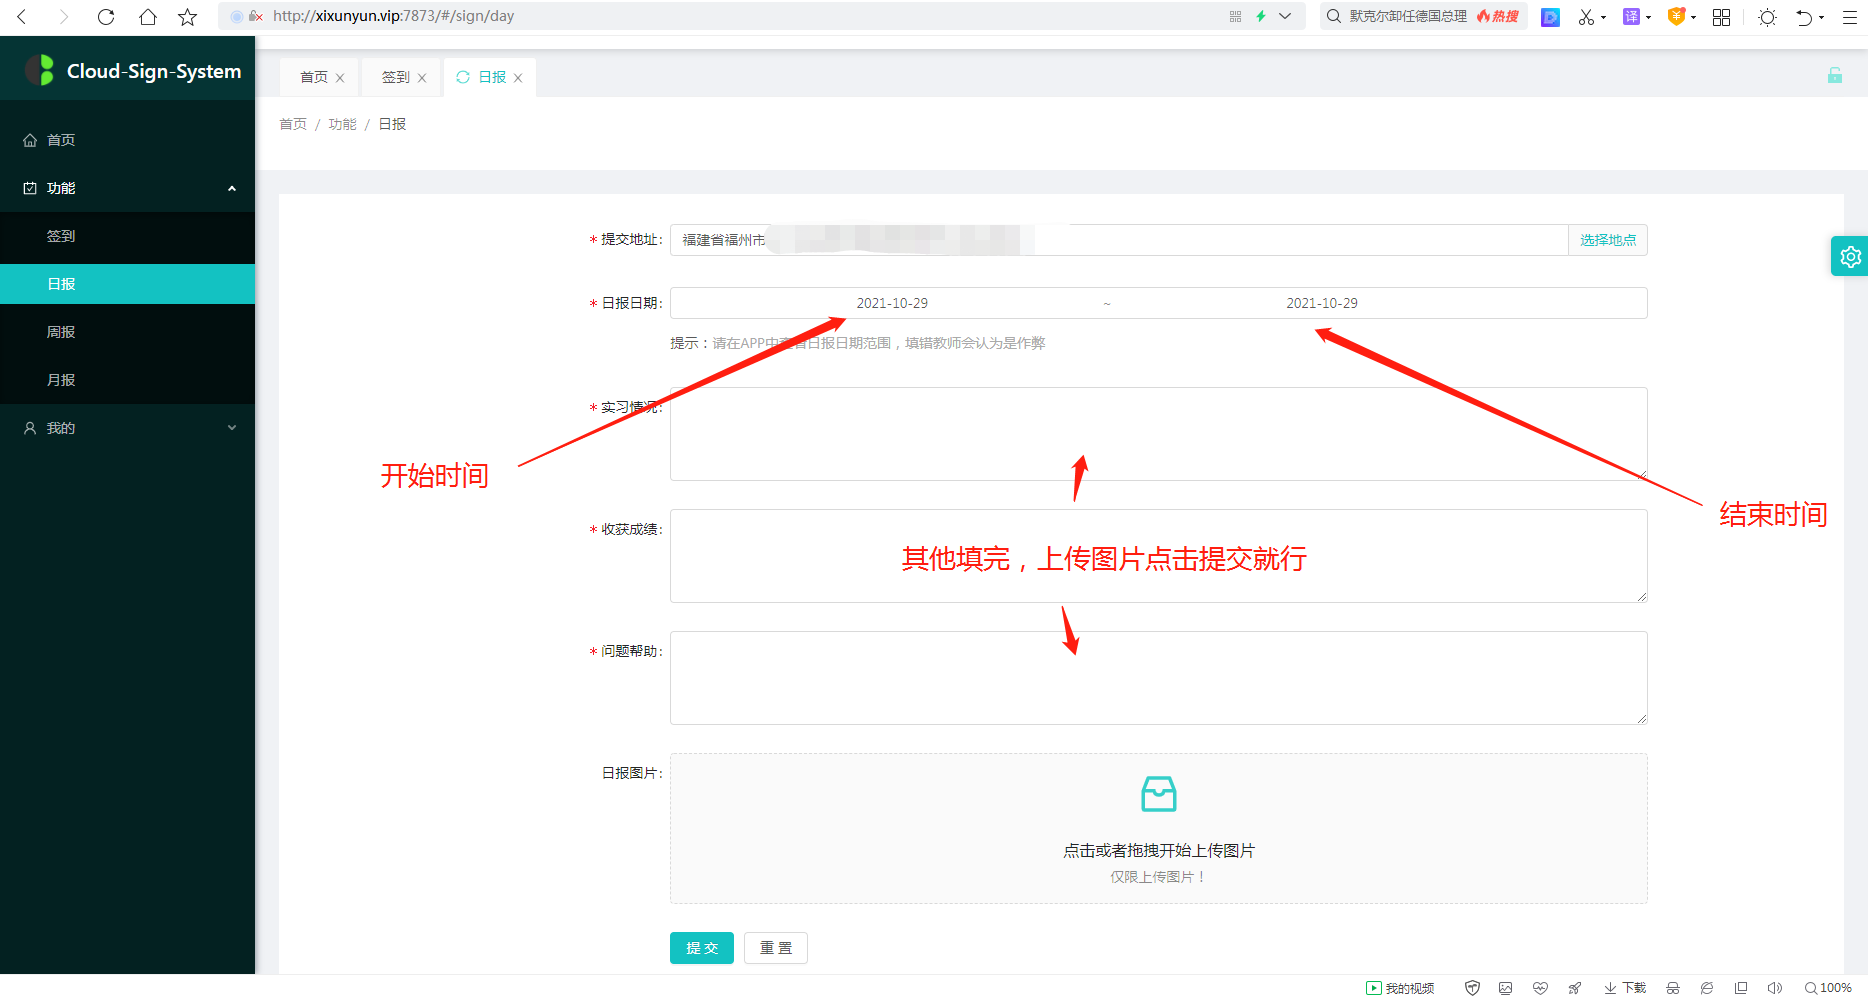Click the upload inbox icon

(1159, 794)
